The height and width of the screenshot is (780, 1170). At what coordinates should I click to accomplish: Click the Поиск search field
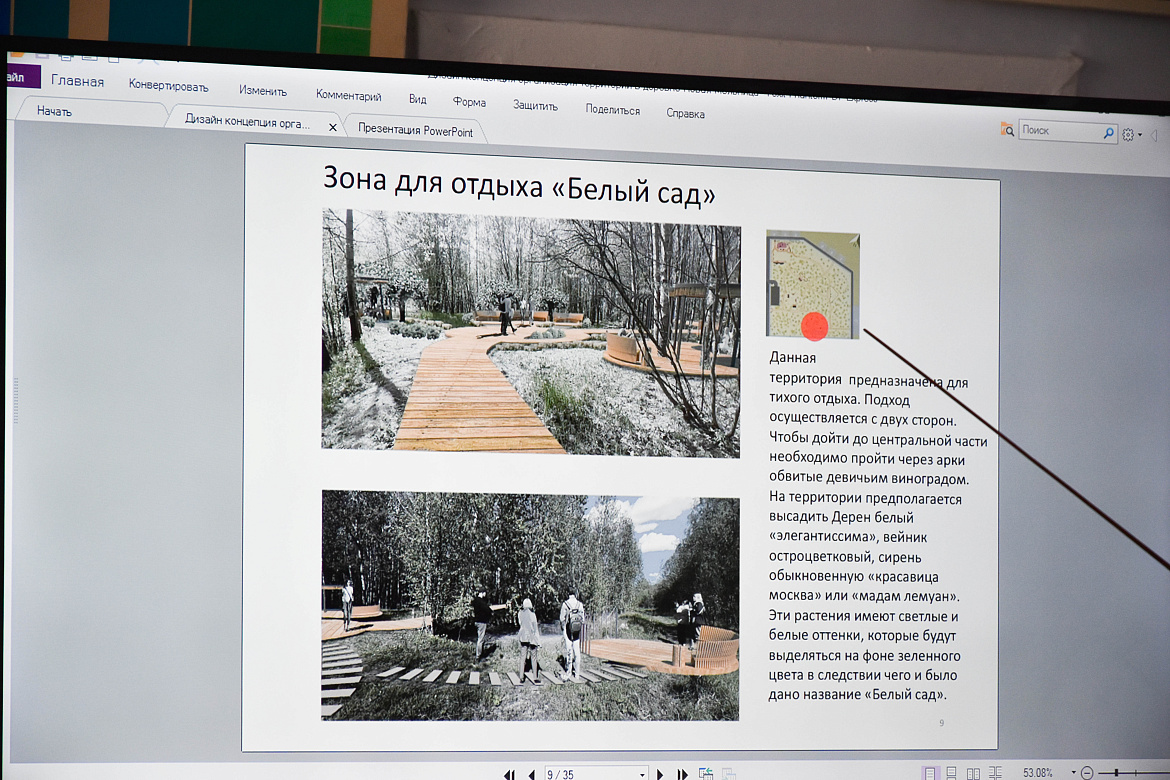click(1060, 131)
